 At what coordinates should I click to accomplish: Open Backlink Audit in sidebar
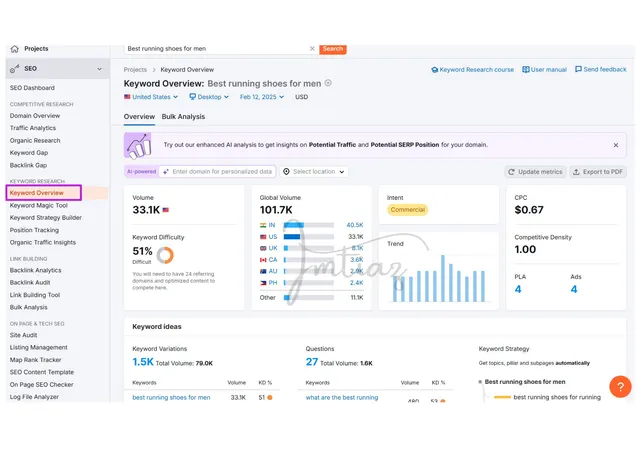[x=30, y=283]
